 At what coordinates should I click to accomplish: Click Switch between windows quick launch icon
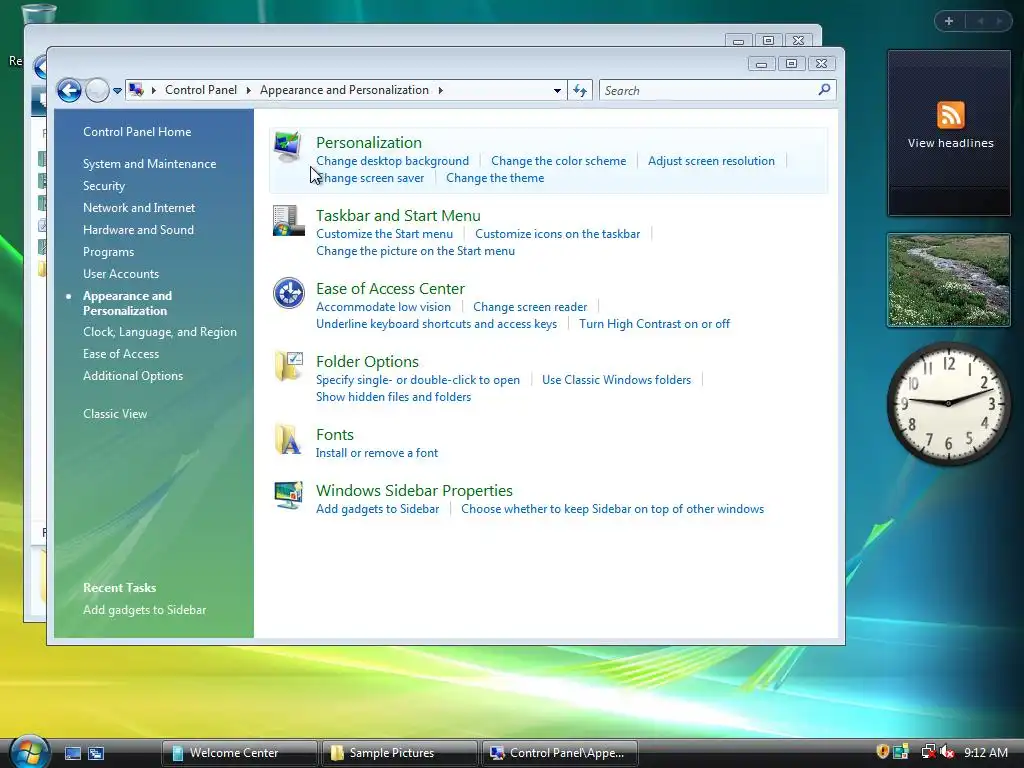click(x=96, y=754)
